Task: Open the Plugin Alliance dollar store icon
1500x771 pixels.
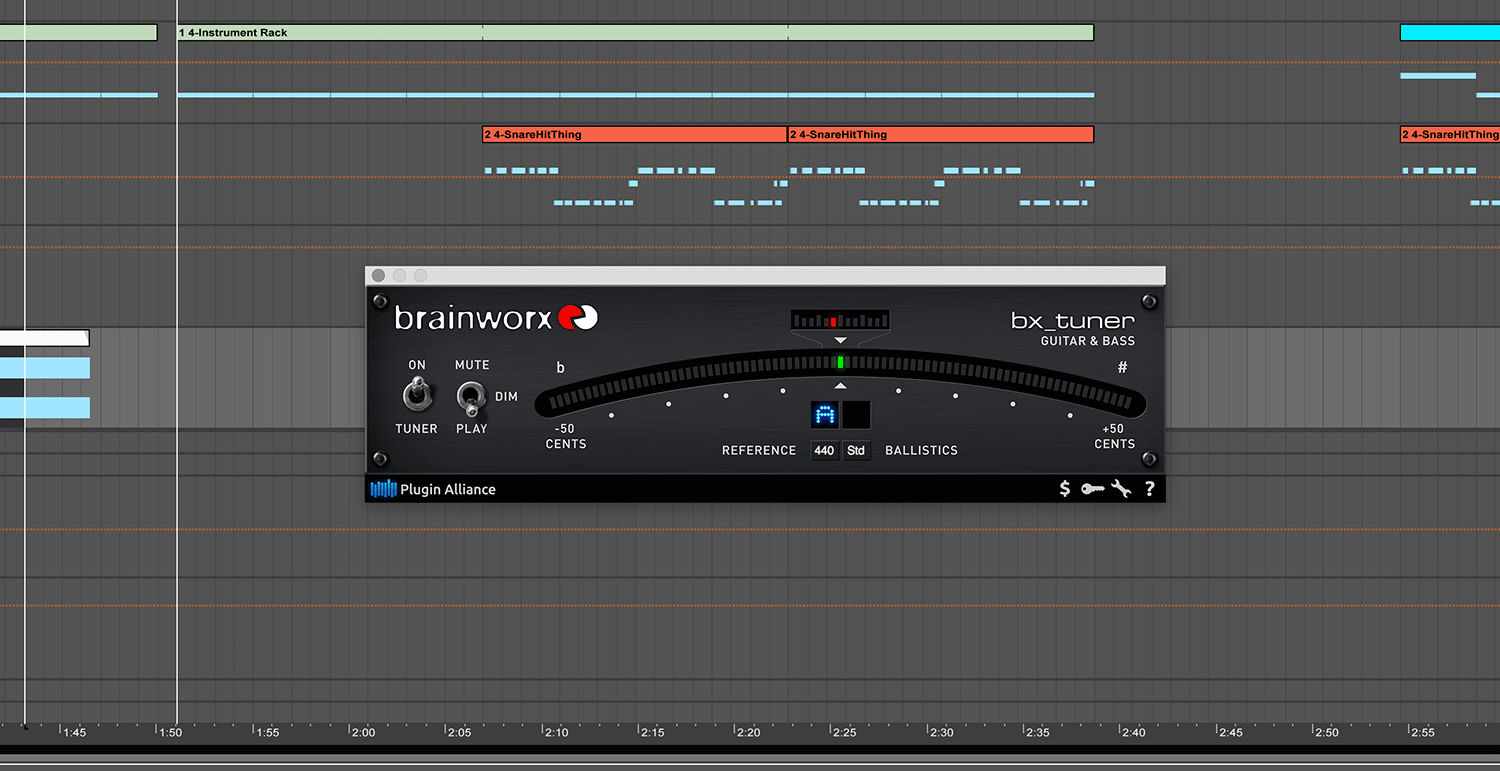Action: [1065, 489]
